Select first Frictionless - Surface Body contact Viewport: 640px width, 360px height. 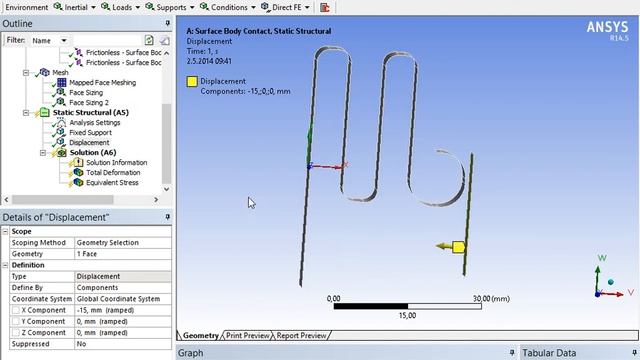tap(123, 53)
